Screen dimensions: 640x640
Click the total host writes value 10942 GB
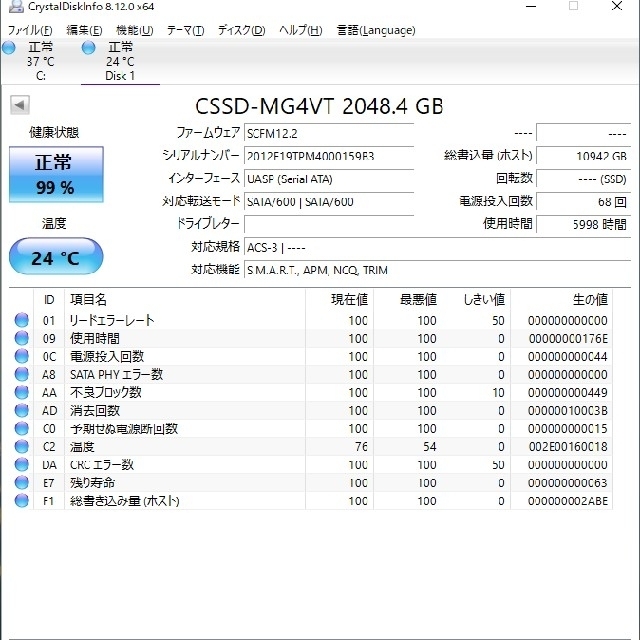pos(583,156)
